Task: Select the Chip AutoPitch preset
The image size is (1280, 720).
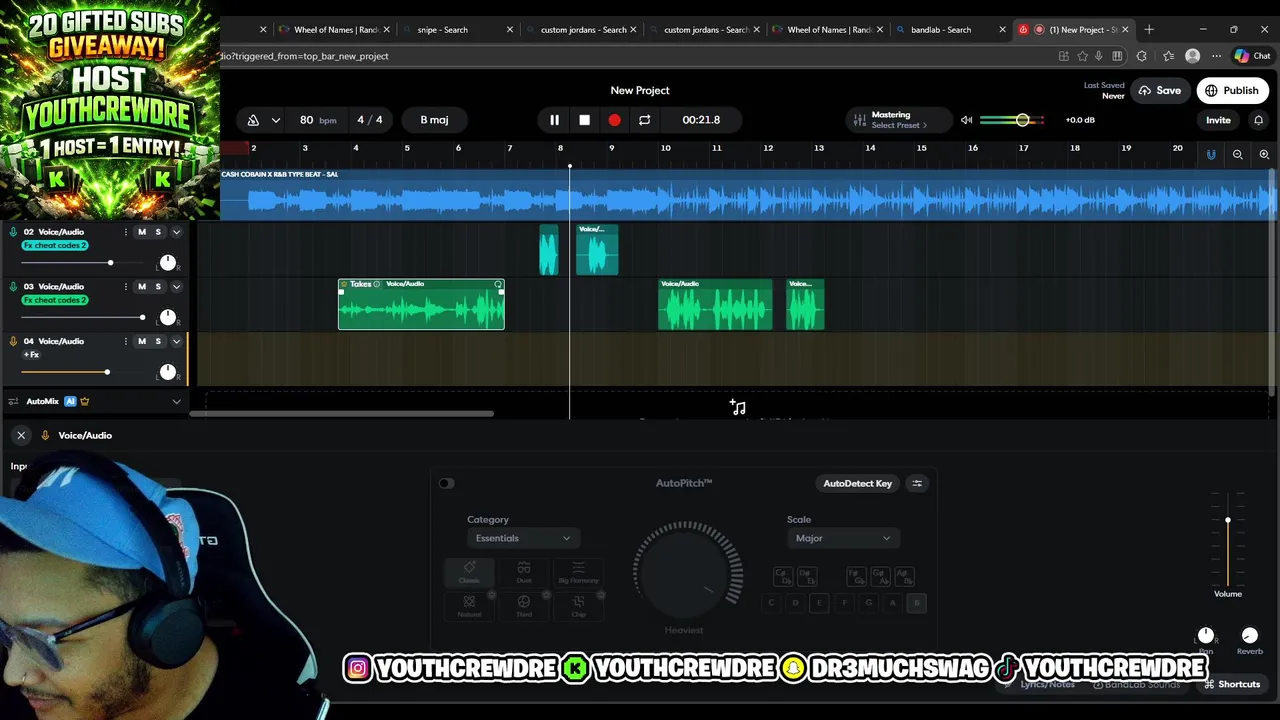Action: click(x=578, y=606)
